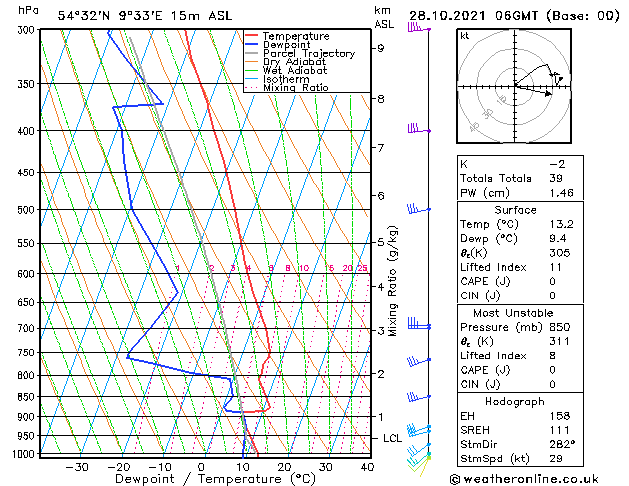The width and height of the screenshot is (629, 486).
Task: Click the wind barb at 500 hPa
Action: pyautogui.click(x=419, y=209)
